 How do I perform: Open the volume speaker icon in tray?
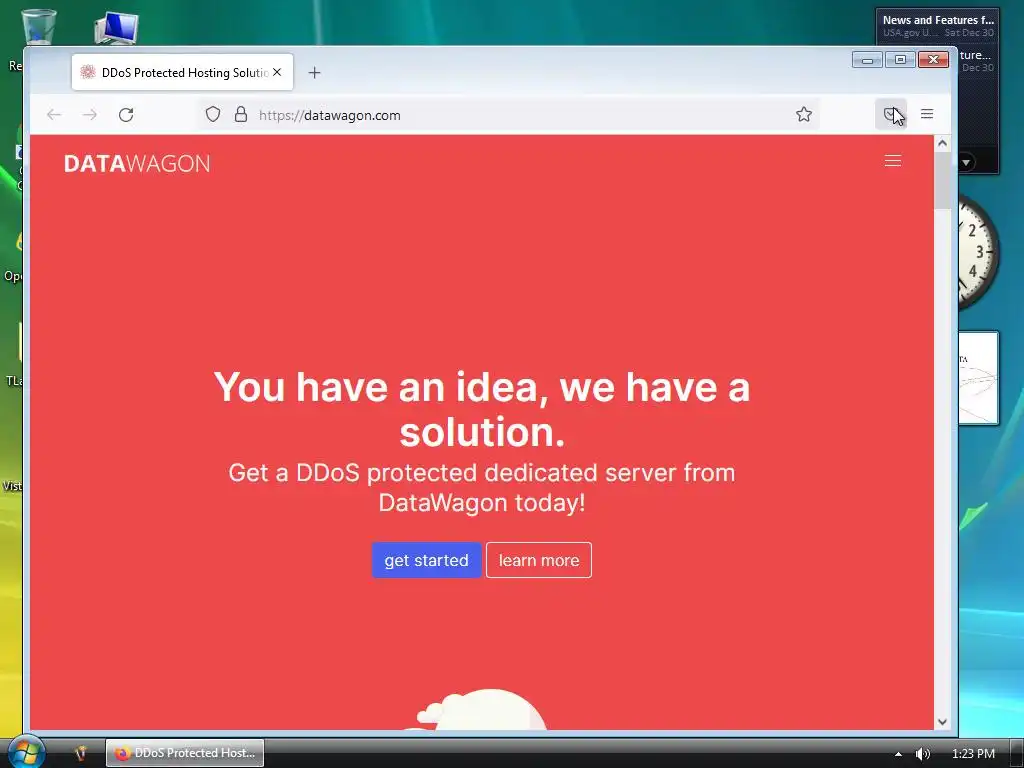pos(922,754)
